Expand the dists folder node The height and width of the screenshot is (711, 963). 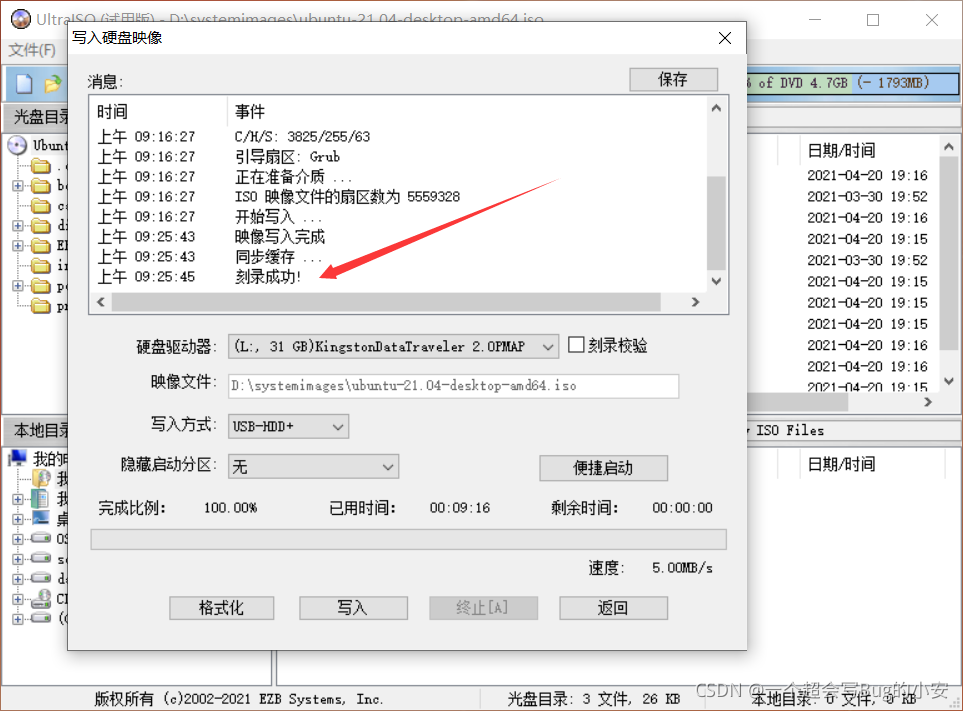[x=18, y=225]
